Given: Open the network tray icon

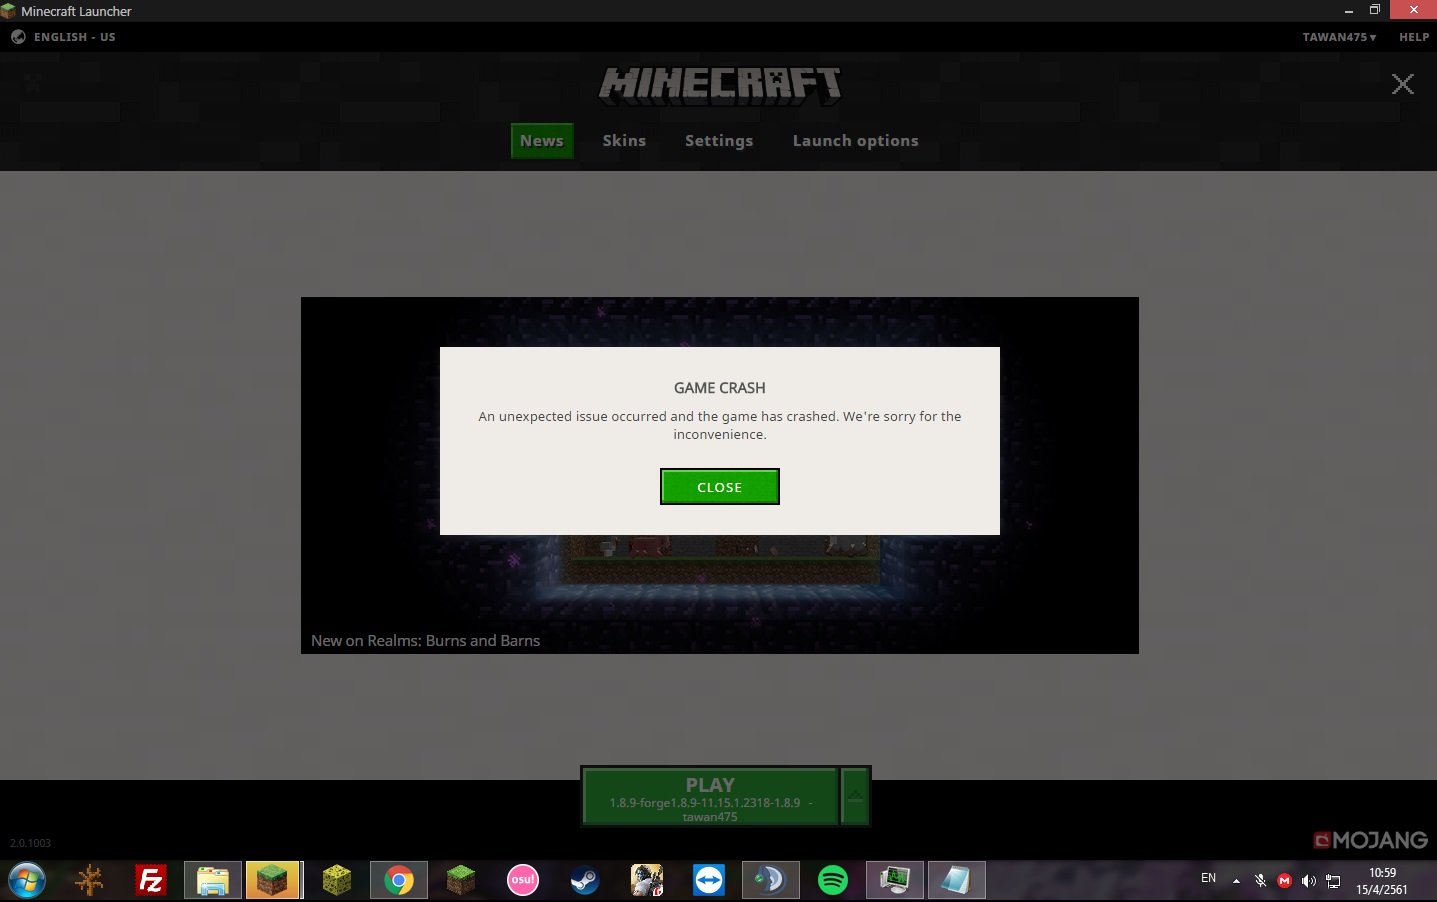Looking at the screenshot, I should pyautogui.click(x=1333, y=881).
